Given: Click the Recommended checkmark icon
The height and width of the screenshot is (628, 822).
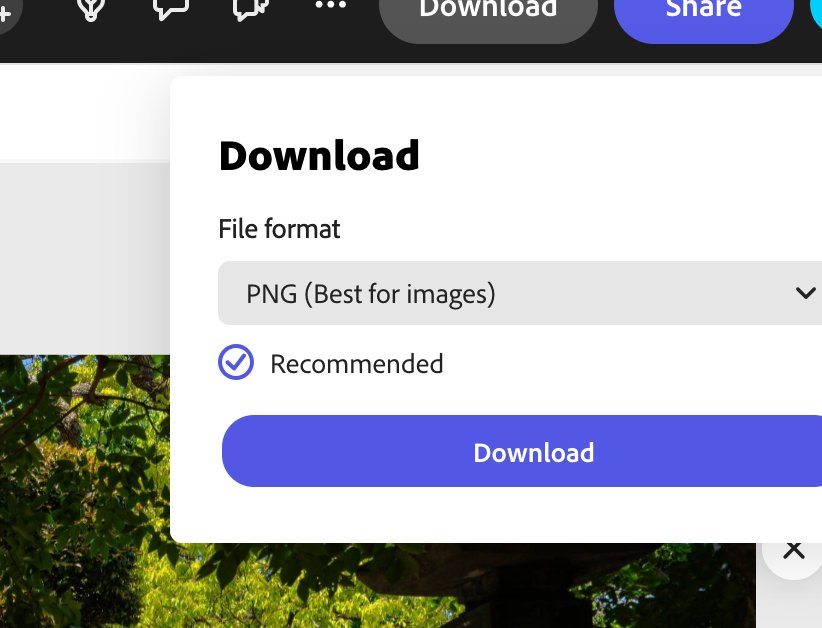Looking at the screenshot, I should (236, 362).
